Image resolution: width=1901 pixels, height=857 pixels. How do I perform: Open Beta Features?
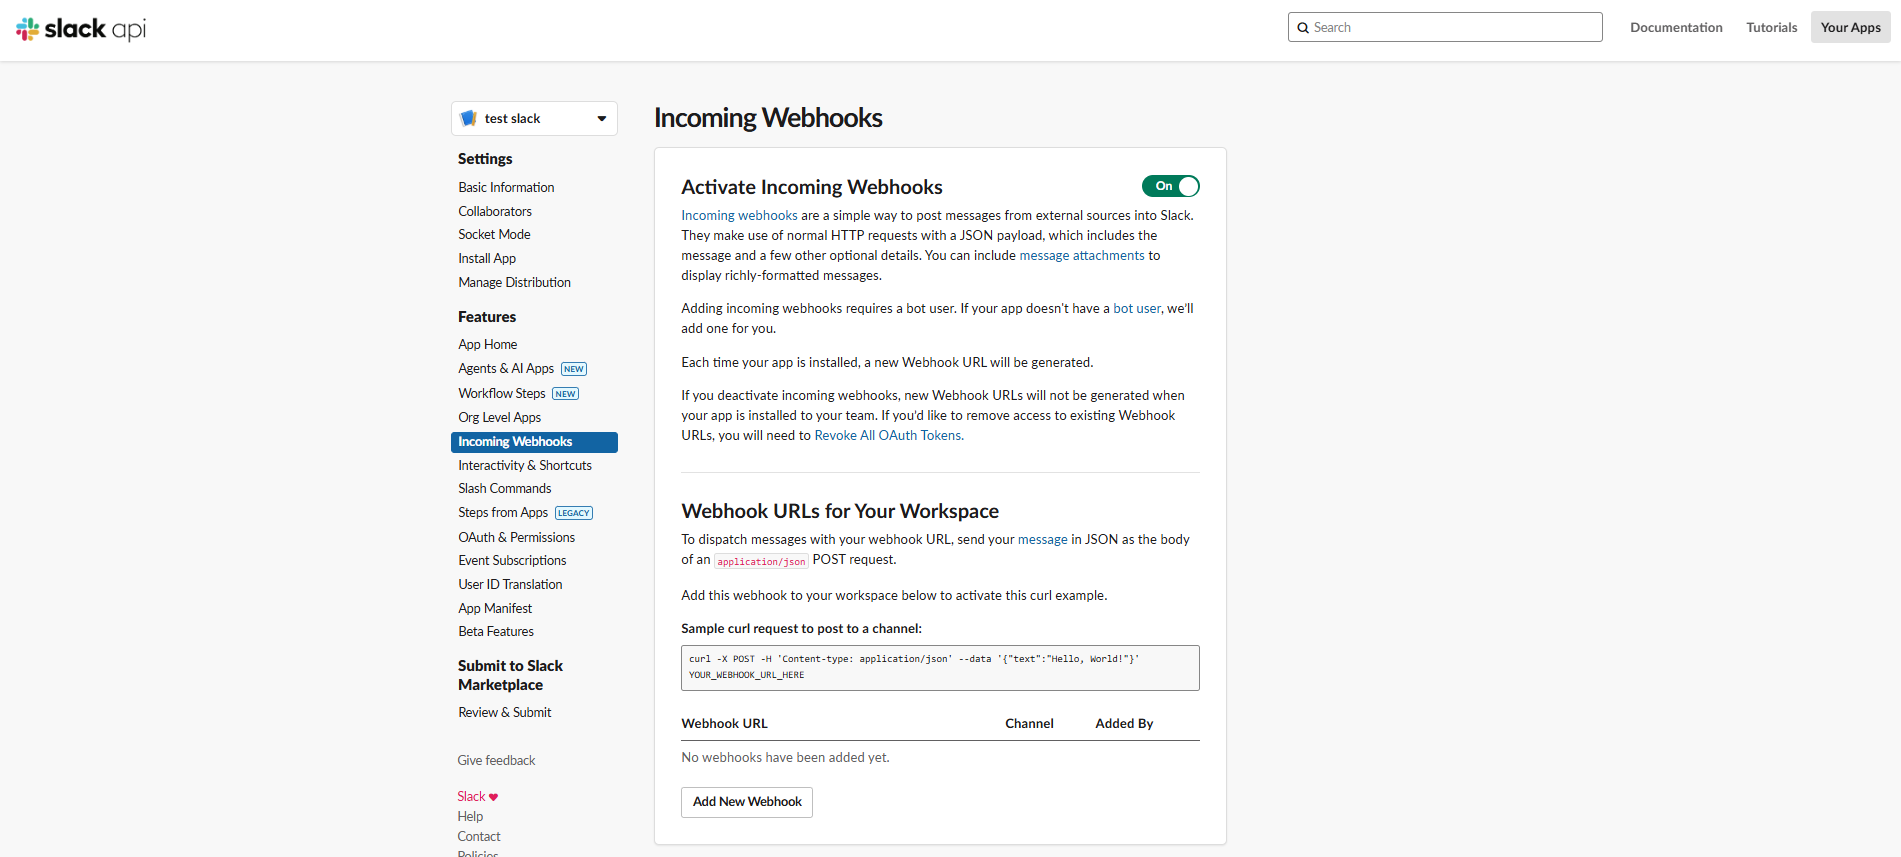point(496,631)
